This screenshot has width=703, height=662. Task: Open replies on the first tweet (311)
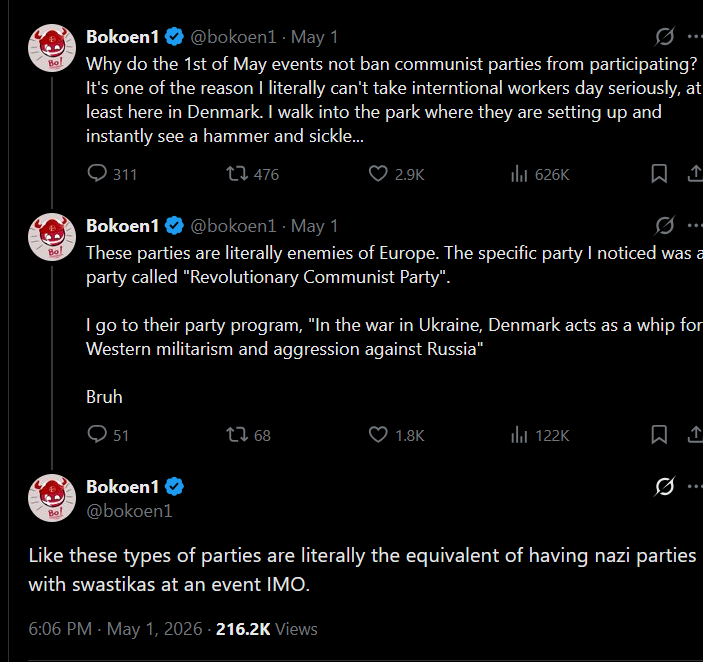coord(112,174)
